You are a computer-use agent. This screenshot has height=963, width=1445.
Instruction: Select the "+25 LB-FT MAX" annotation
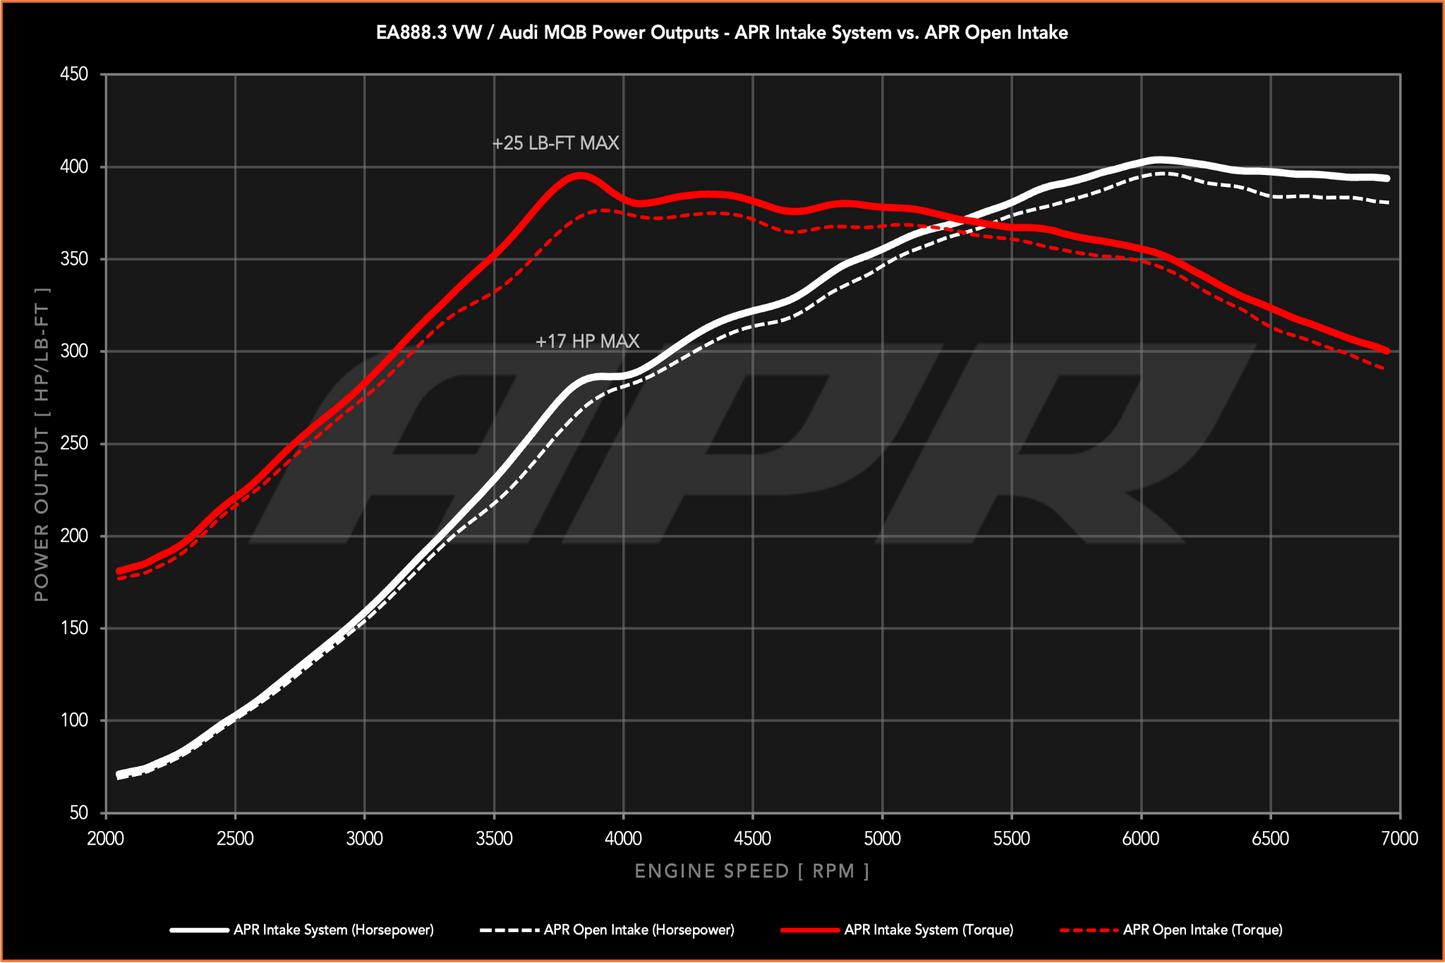(x=556, y=143)
